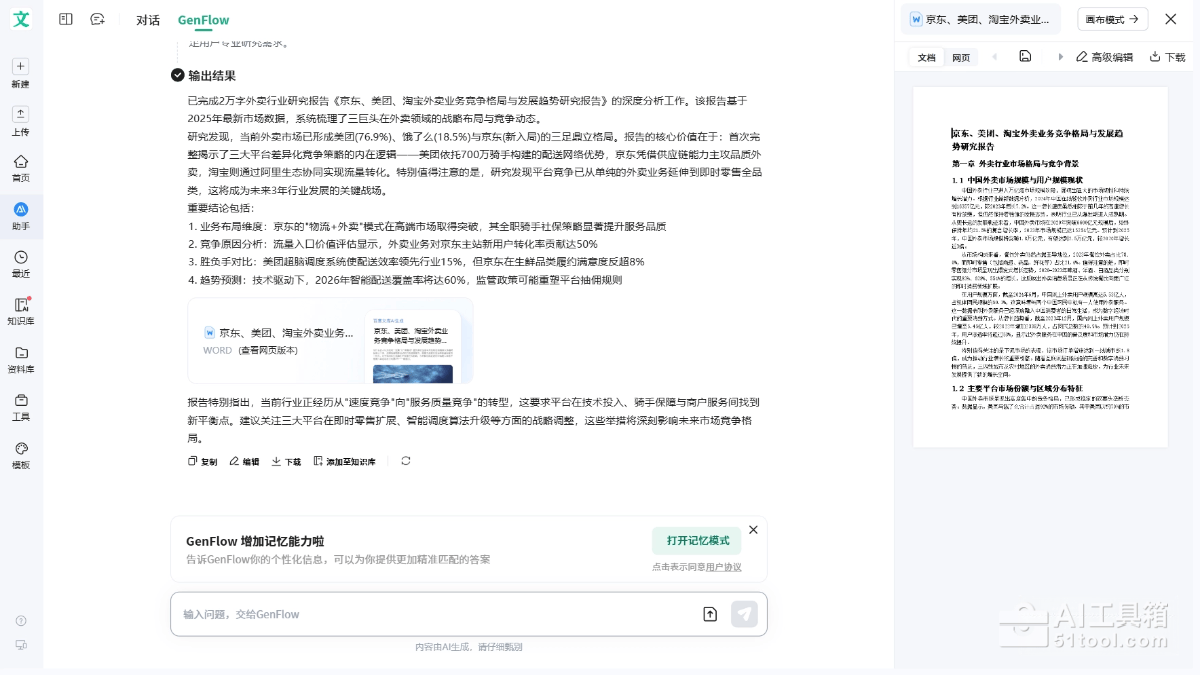The height and width of the screenshot is (675, 1200).
Task: Open the document title chip in preview header
Action: click(980, 19)
